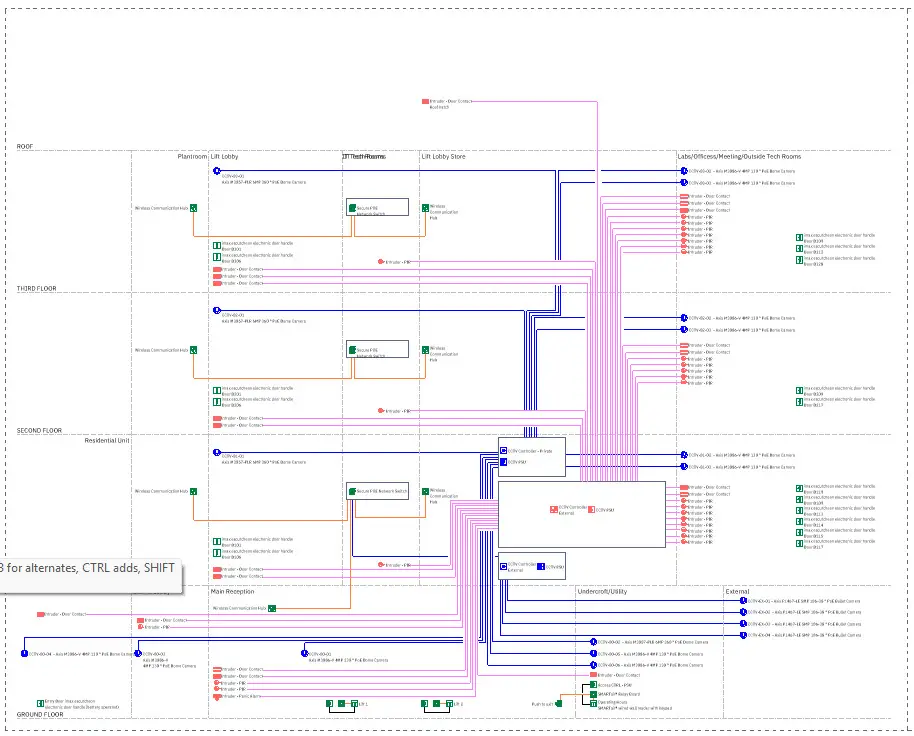The image size is (914, 736).
Task: Select CCTV-00-04 dome camera symbol
Action: [24, 654]
